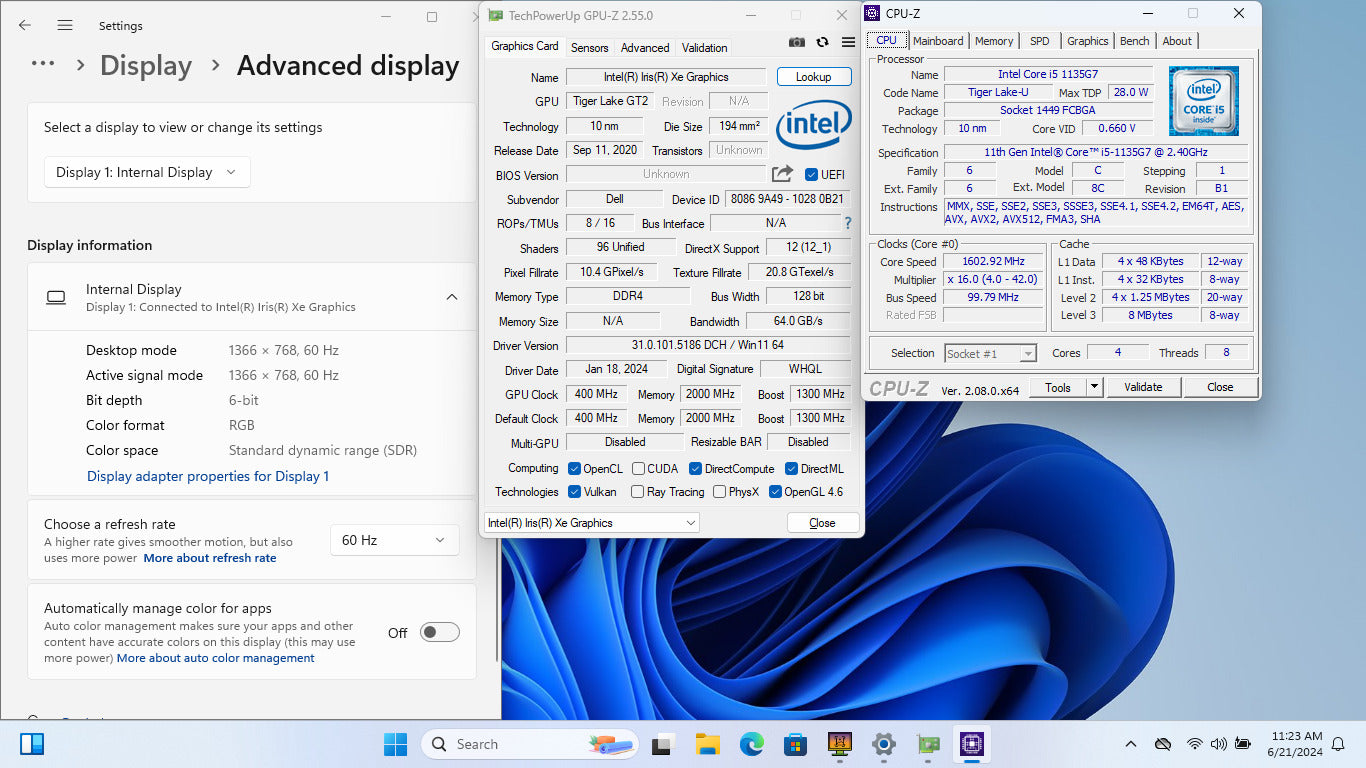Go to Display in the Settings breadcrumb
The height and width of the screenshot is (768, 1366).
click(x=146, y=66)
